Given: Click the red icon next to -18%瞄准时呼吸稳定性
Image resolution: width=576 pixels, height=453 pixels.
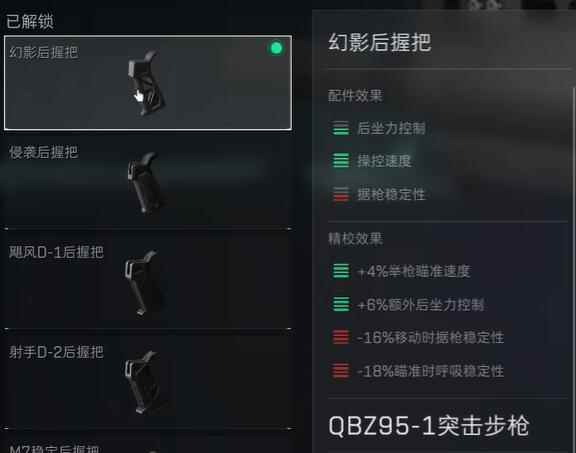Looking at the screenshot, I should (x=341, y=370).
